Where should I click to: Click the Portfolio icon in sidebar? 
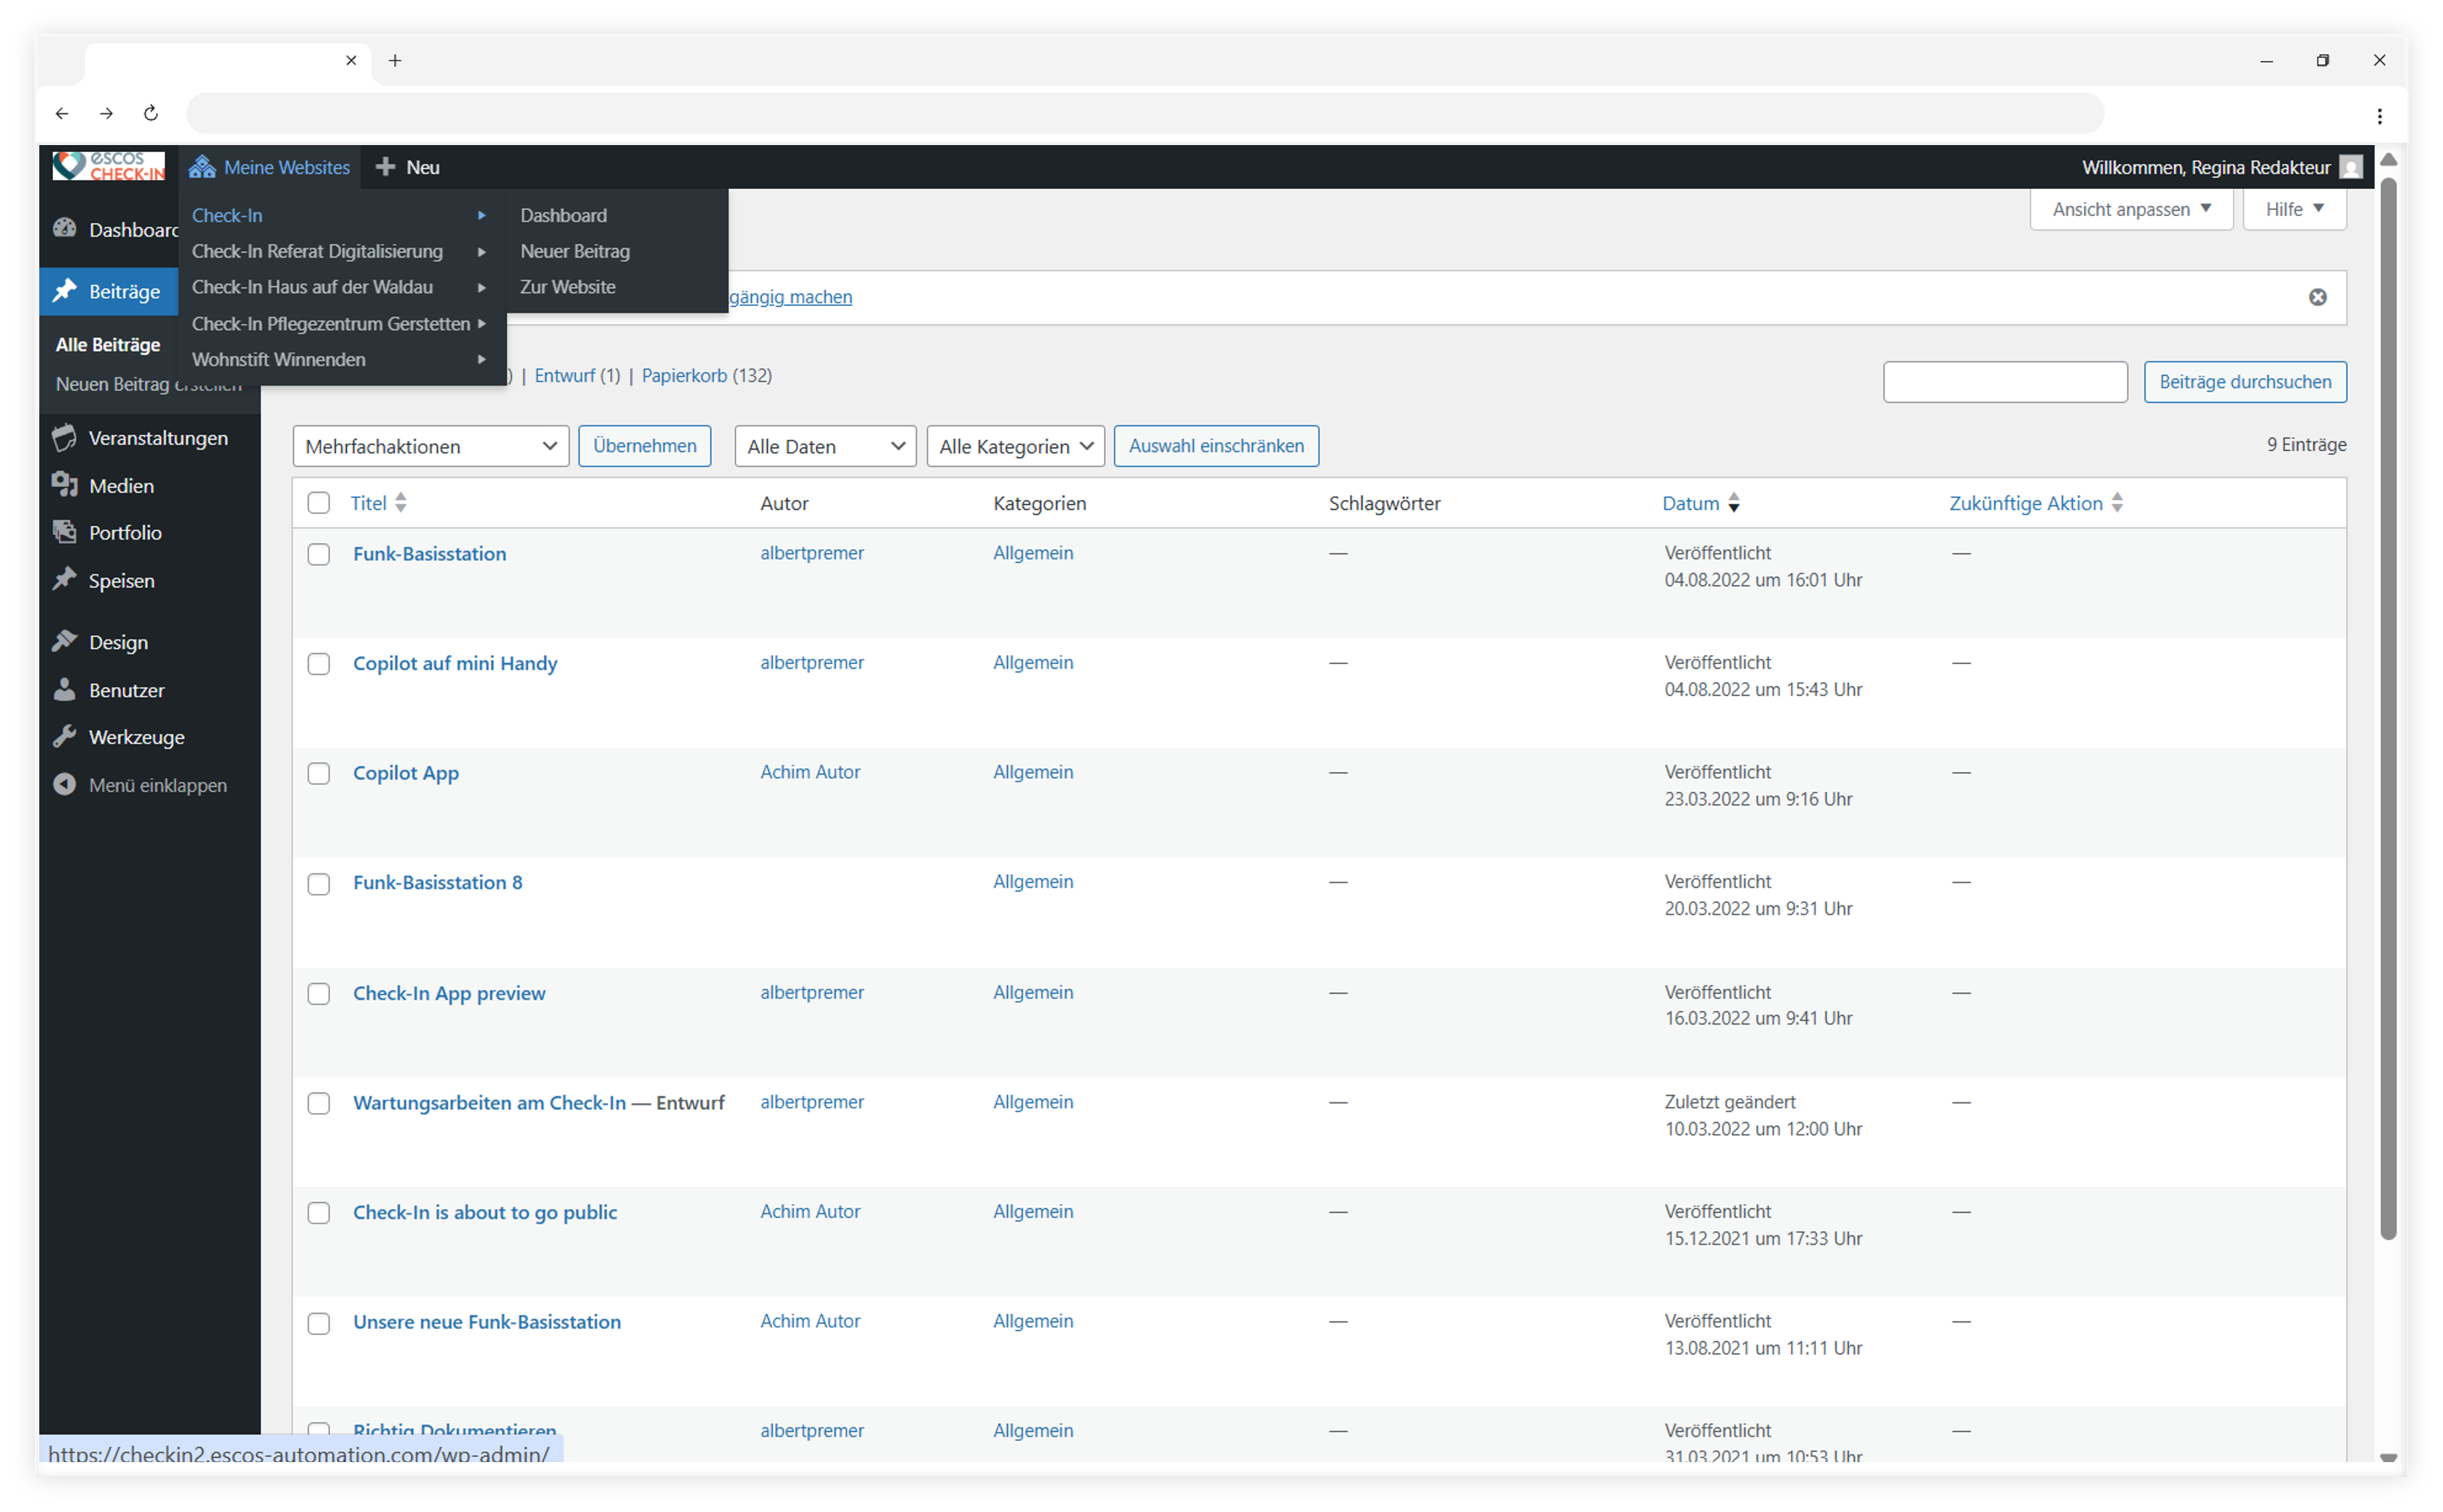tap(65, 532)
